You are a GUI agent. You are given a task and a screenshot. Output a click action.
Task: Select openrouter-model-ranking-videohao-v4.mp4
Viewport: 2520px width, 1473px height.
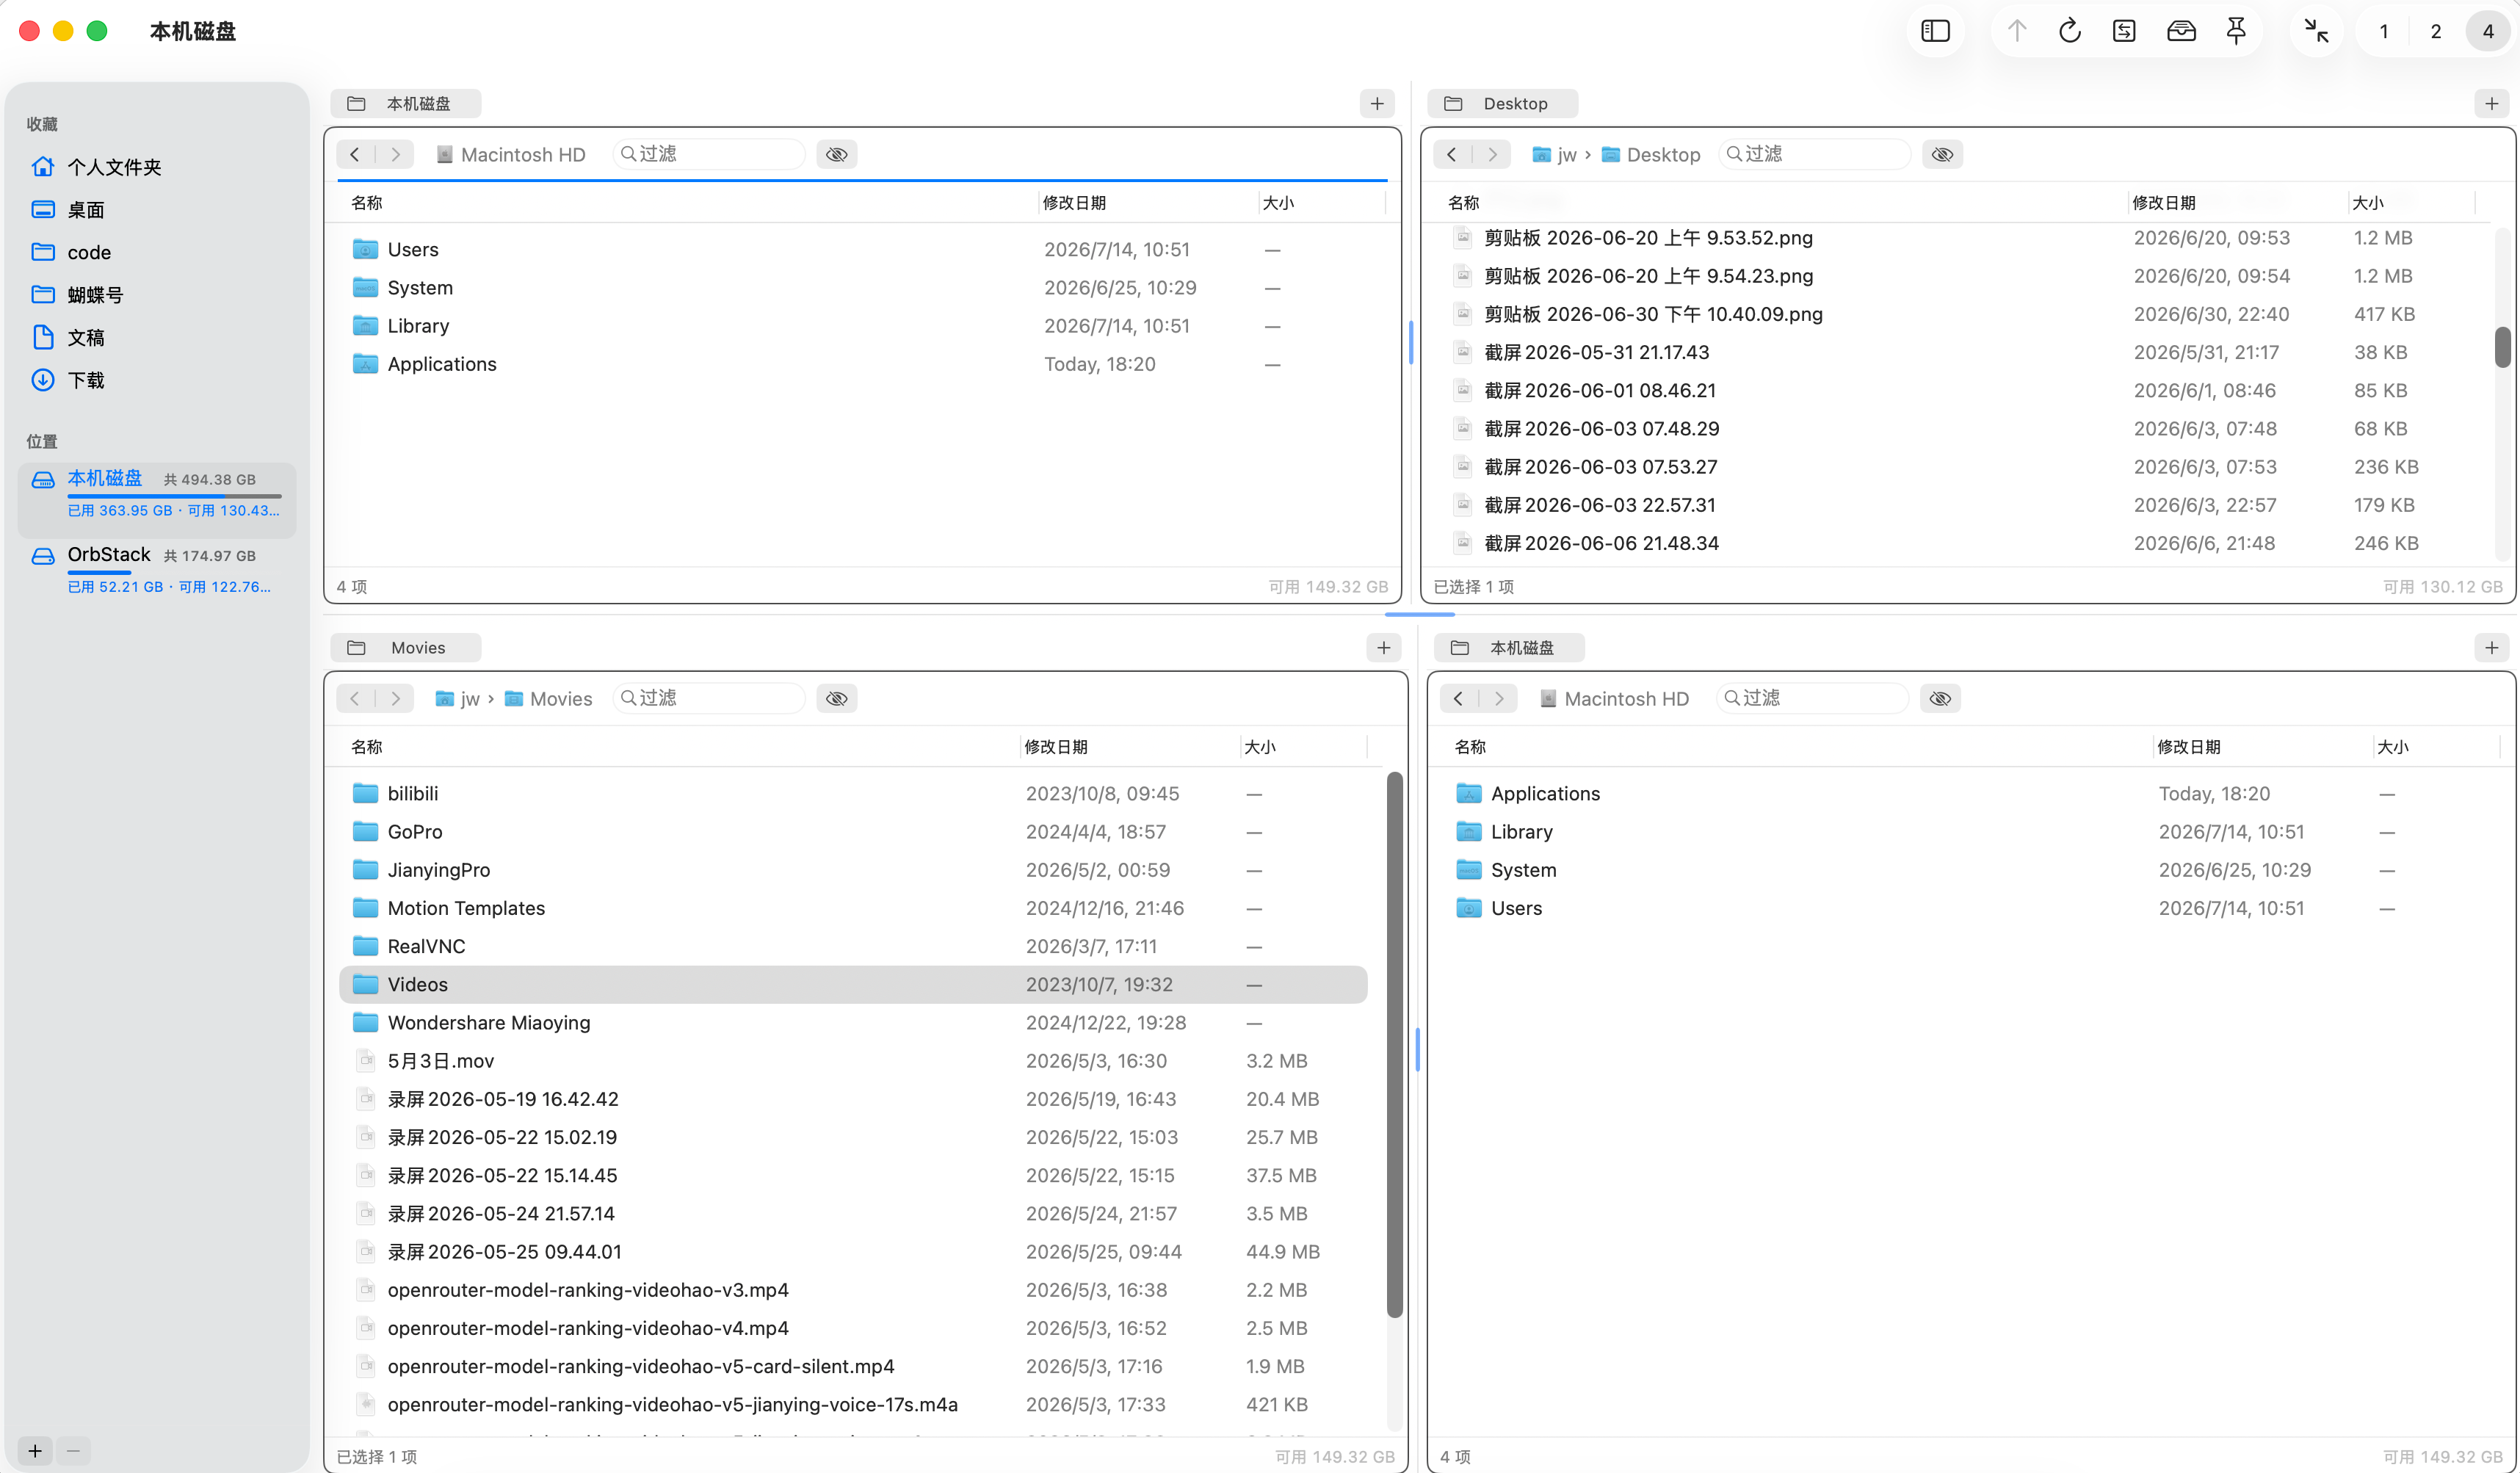[x=853, y=1328]
